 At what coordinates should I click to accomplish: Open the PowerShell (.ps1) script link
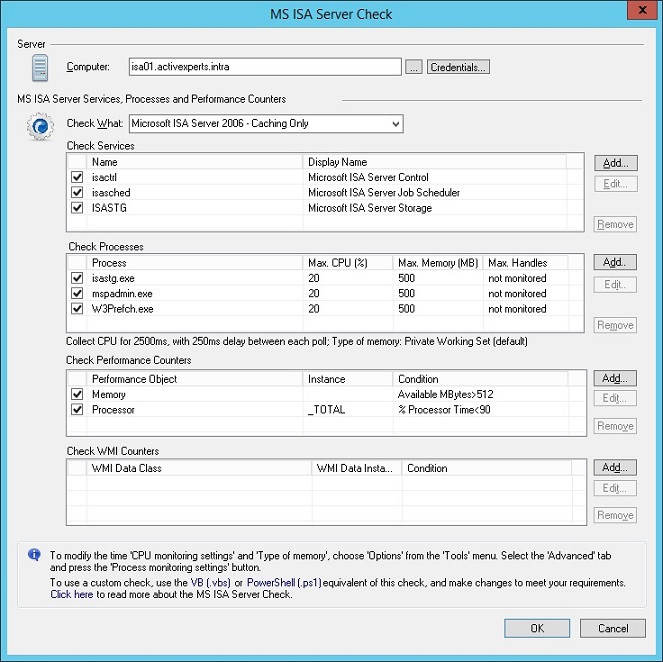point(284,583)
